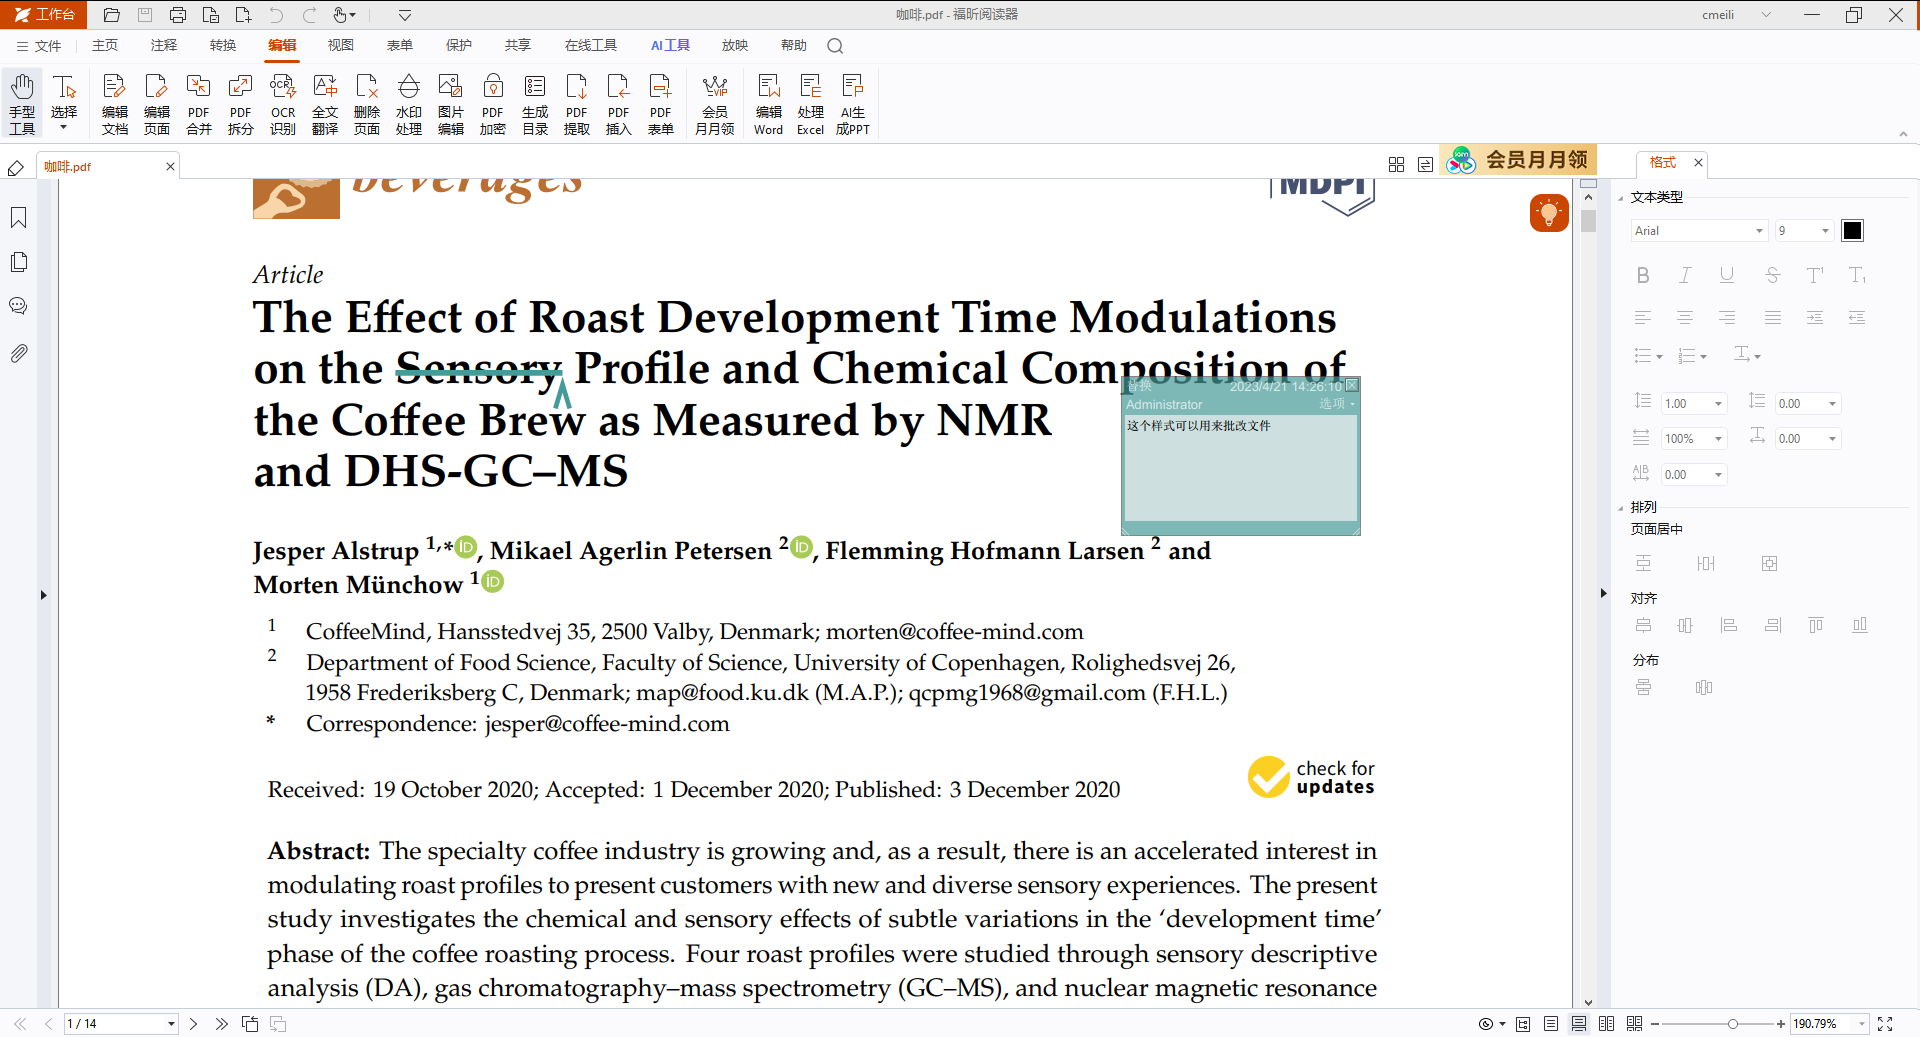
Task: Click the print icon in title bar
Action: pos(178,15)
